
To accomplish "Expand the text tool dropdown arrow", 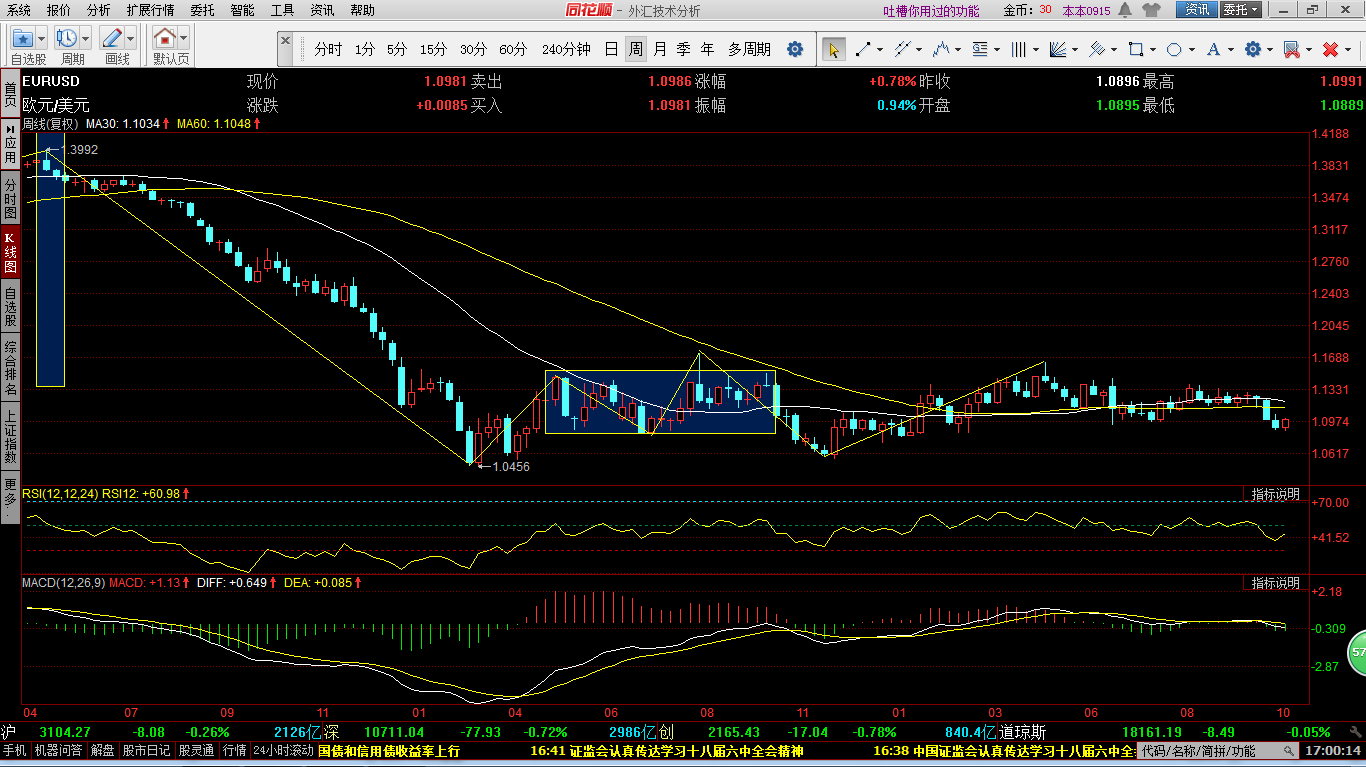I will [1231, 49].
